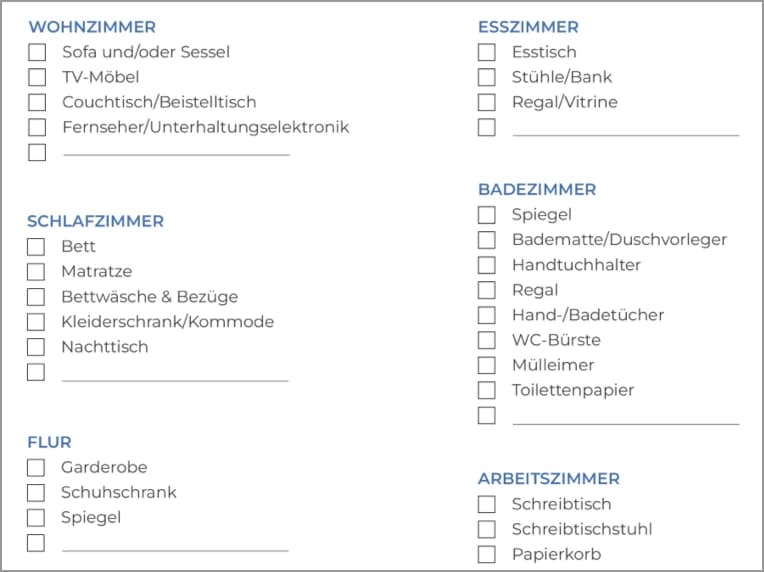Image resolution: width=764 pixels, height=572 pixels.
Task: Tick the Handtuchhalter checkbox
Action: pyautogui.click(x=487, y=265)
